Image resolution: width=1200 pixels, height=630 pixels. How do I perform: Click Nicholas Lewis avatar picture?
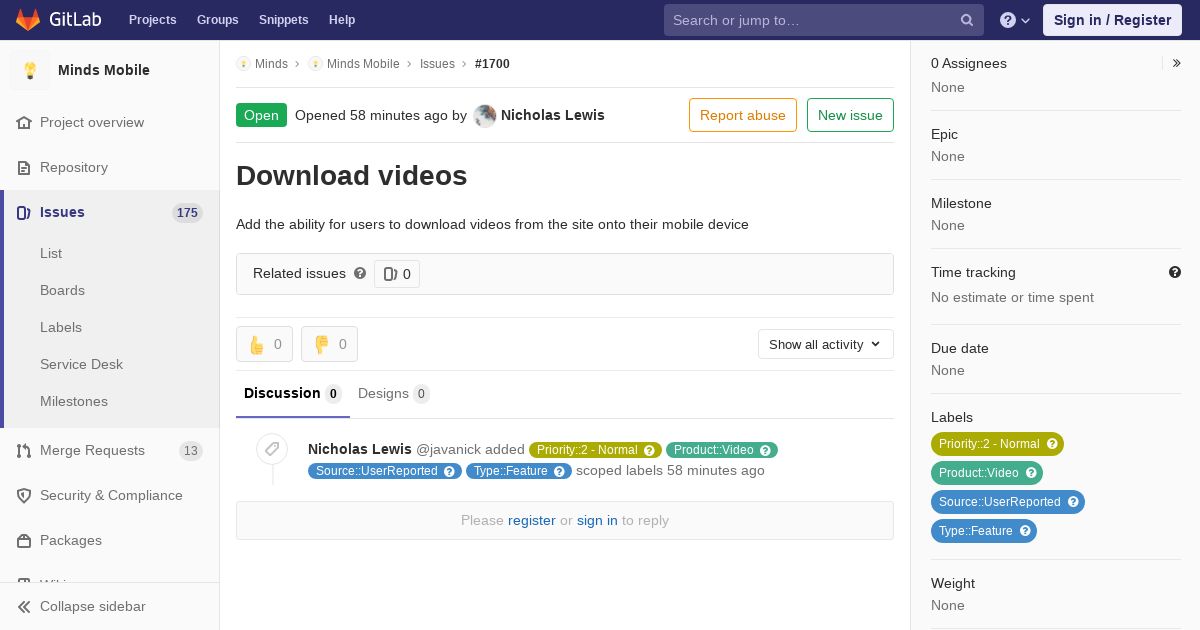(485, 115)
